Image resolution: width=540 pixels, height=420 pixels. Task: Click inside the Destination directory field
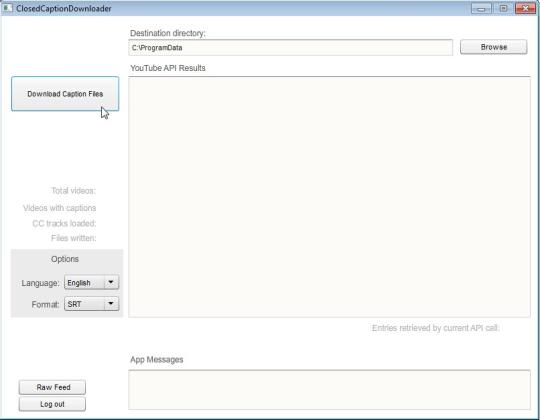tap(290, 48)
